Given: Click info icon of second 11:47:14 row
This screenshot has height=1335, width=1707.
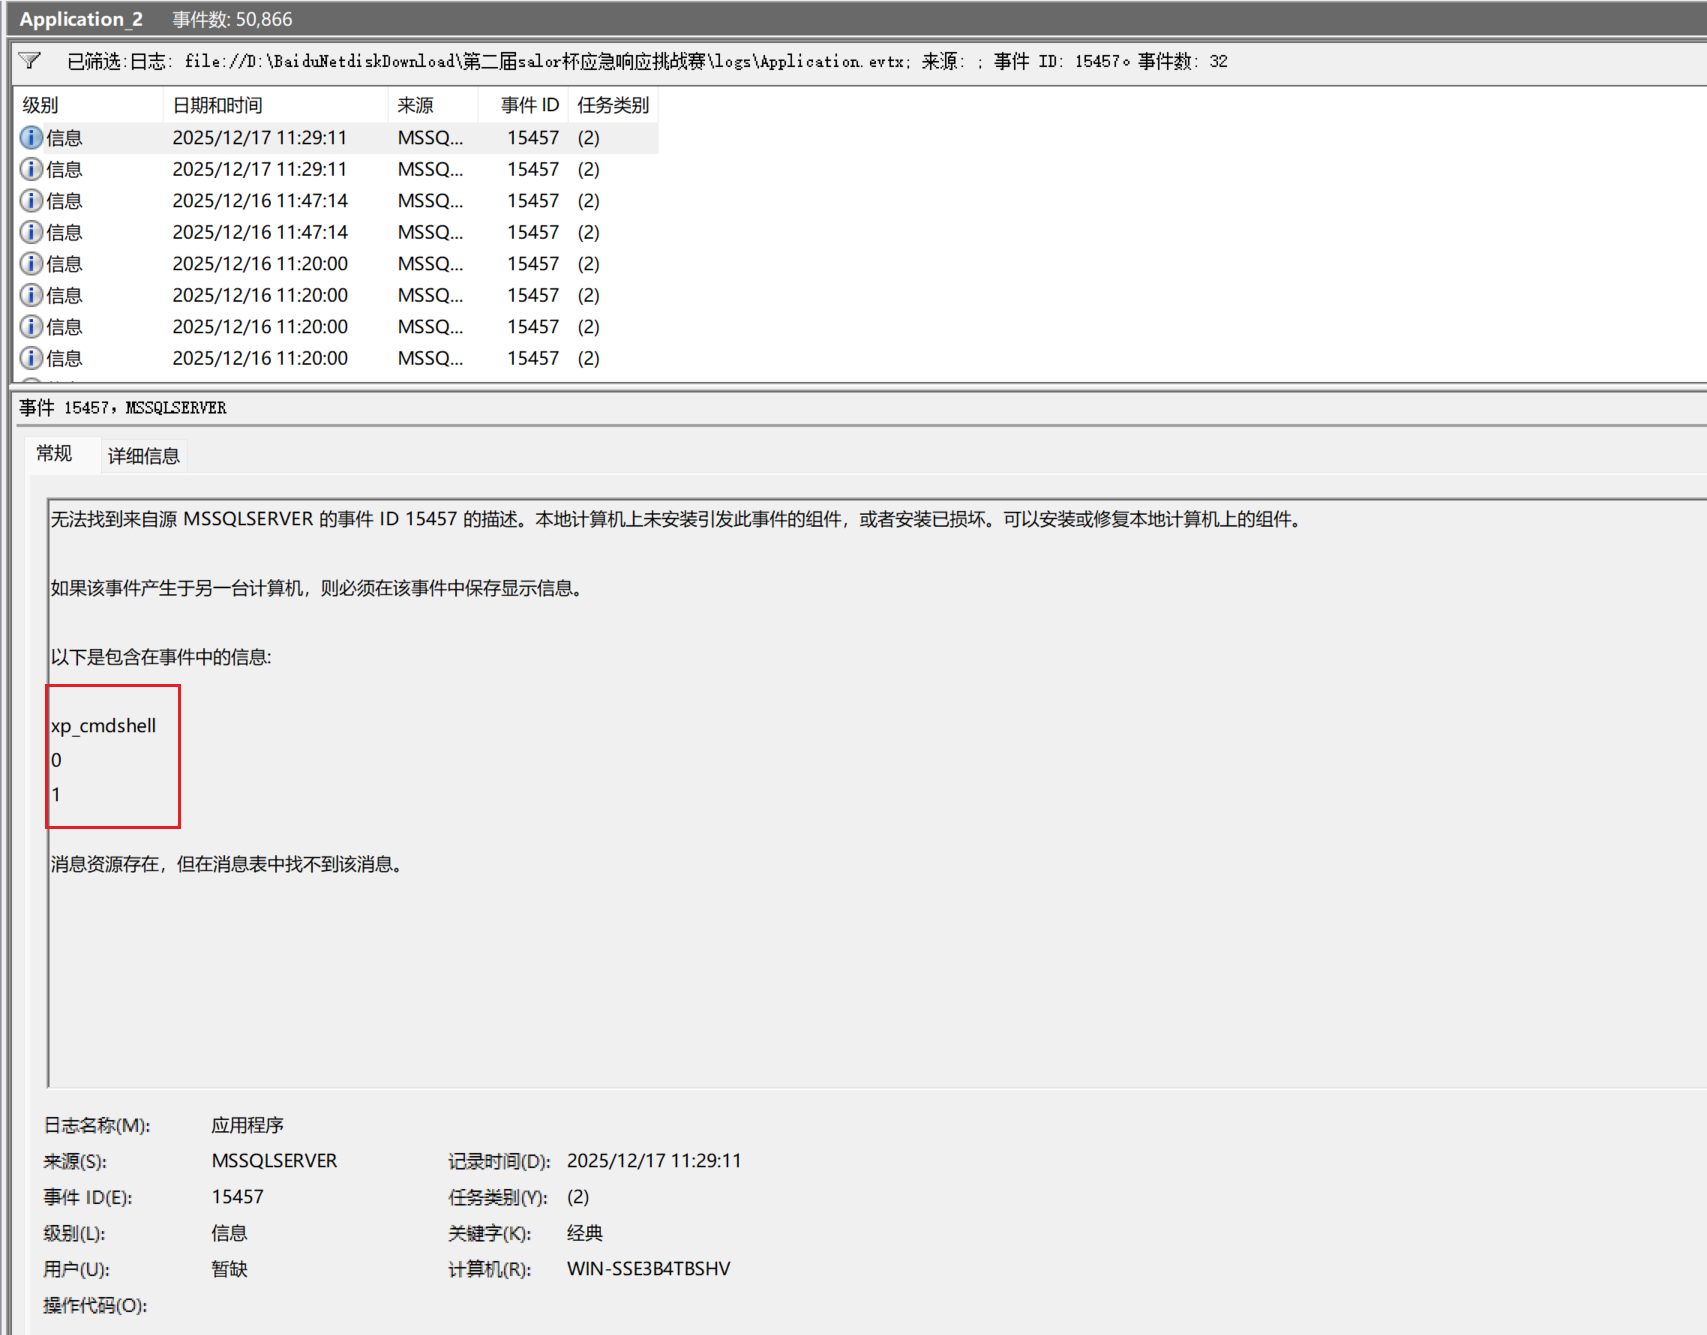Looking at the screenshot, I should (32, 232).
